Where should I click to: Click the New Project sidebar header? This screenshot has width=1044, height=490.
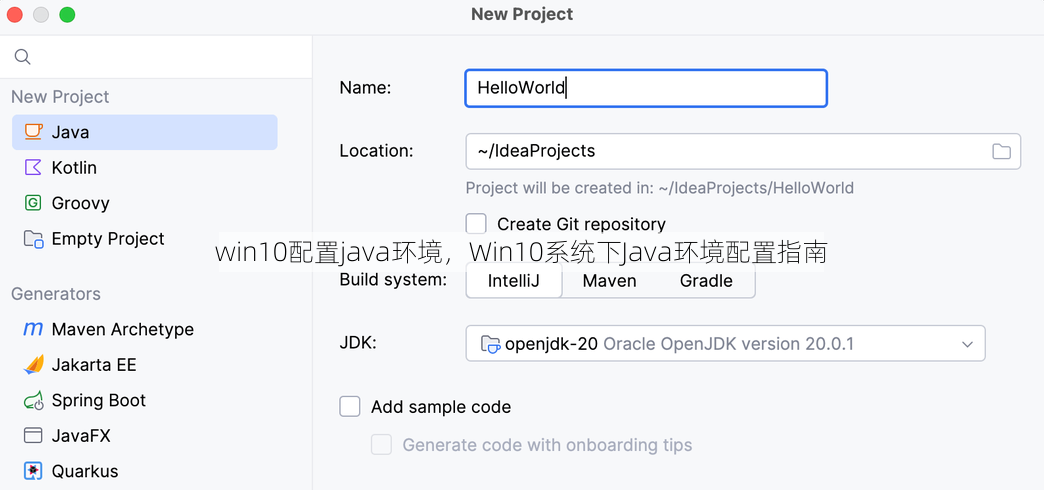tap(60, 97)
